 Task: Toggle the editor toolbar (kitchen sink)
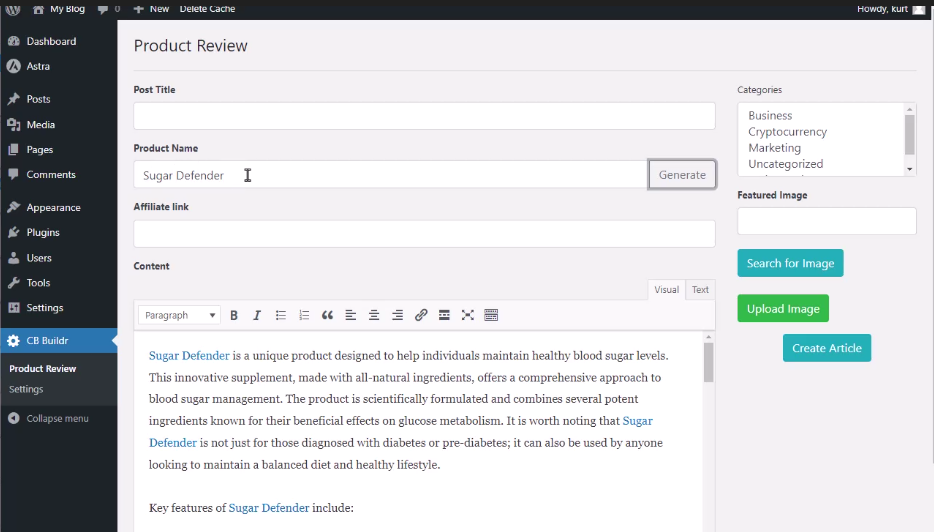491,315
